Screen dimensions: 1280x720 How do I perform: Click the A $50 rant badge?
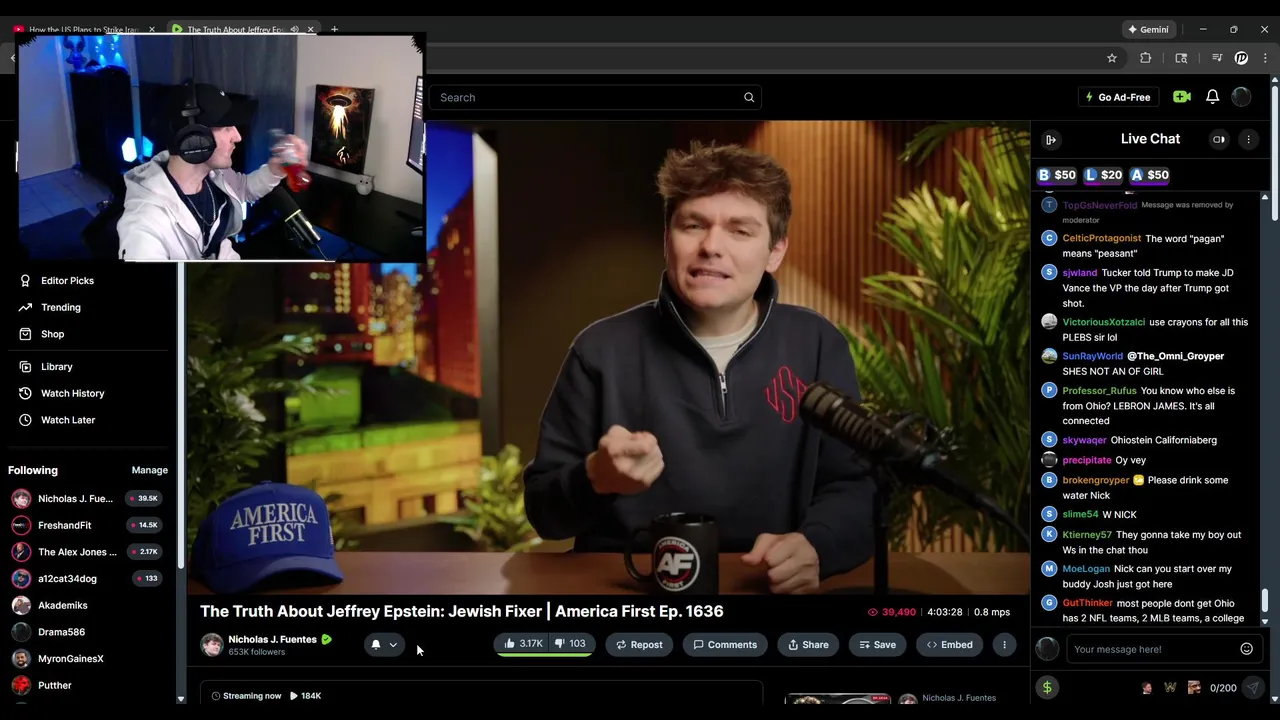coord(1149,175)
